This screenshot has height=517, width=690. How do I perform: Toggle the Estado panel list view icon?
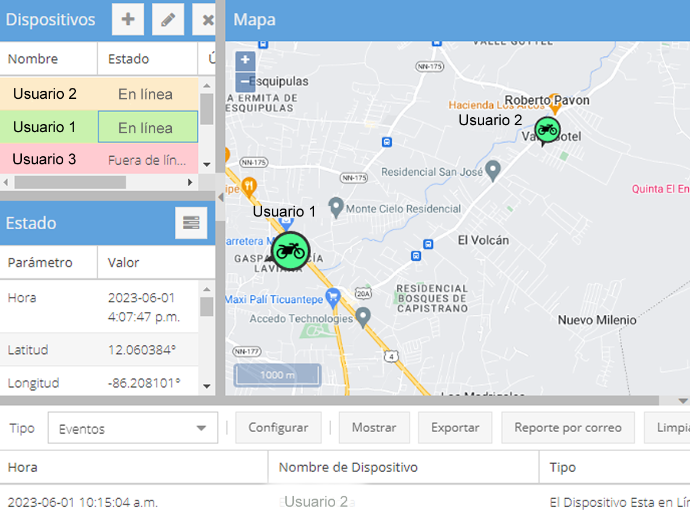[x=191, y=223]
